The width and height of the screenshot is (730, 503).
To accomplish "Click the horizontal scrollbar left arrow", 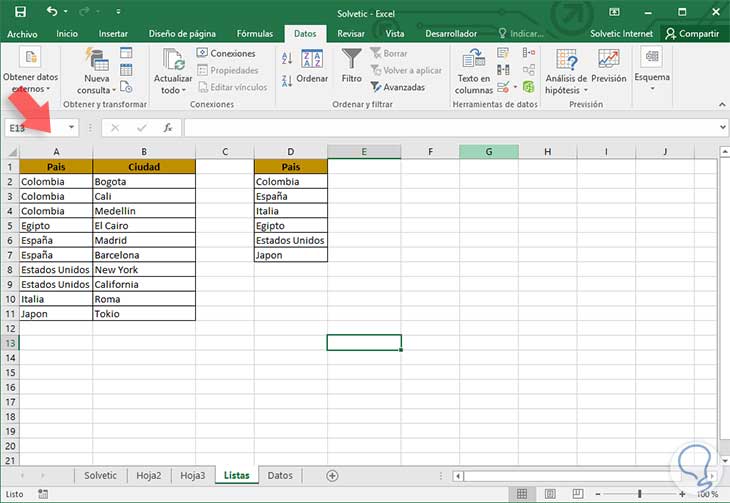I will point(458,476).
